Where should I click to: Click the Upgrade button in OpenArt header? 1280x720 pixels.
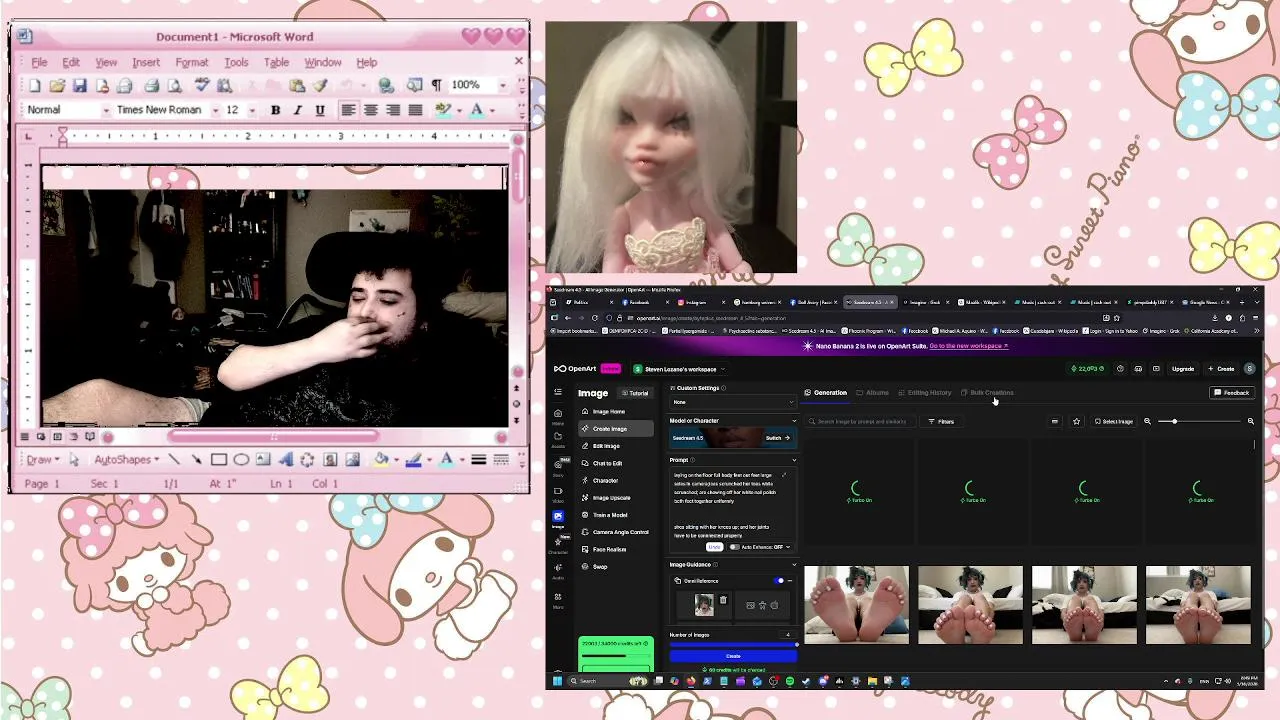click(x=1183, y=368)
